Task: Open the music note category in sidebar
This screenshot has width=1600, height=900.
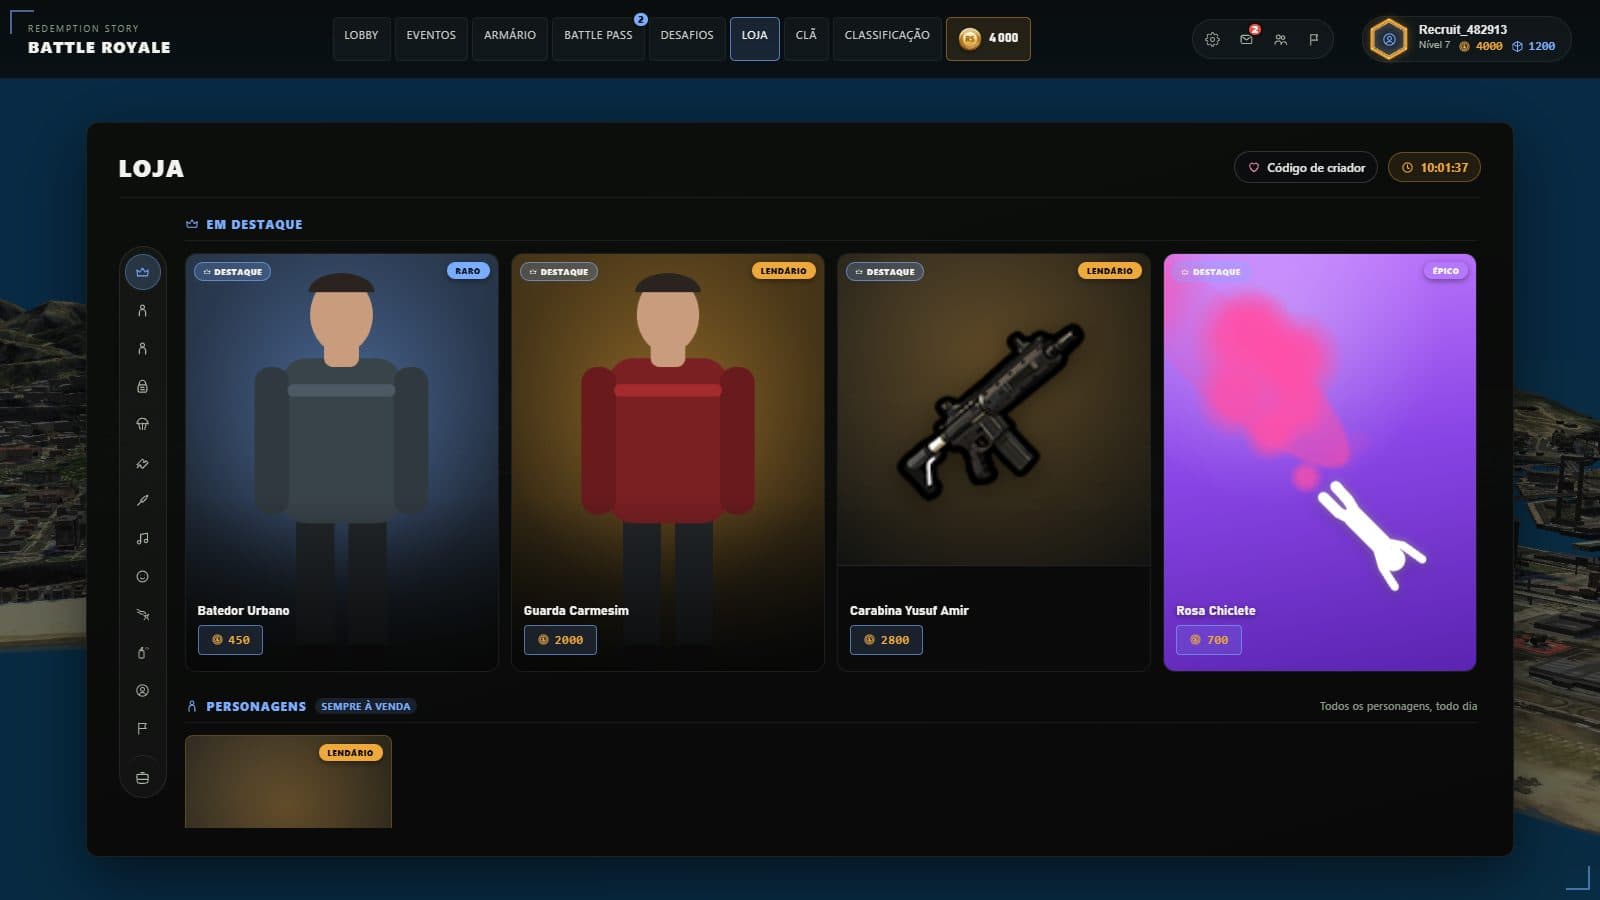Action: (x=142, y=538)
